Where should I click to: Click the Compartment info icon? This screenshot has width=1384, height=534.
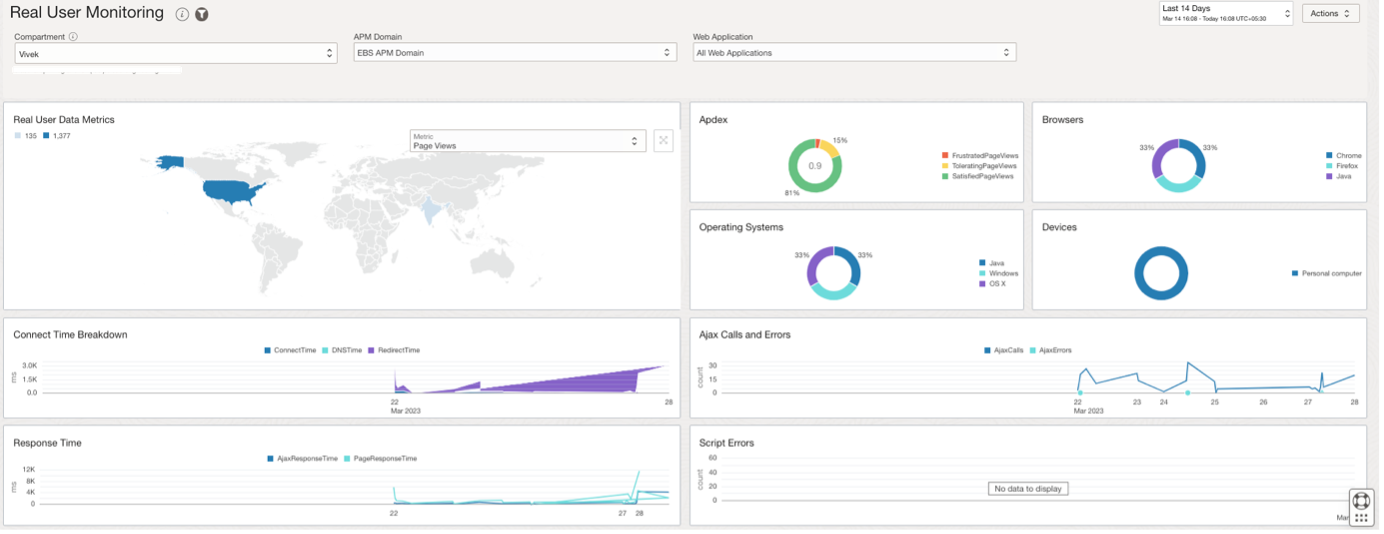coord(73,37)
